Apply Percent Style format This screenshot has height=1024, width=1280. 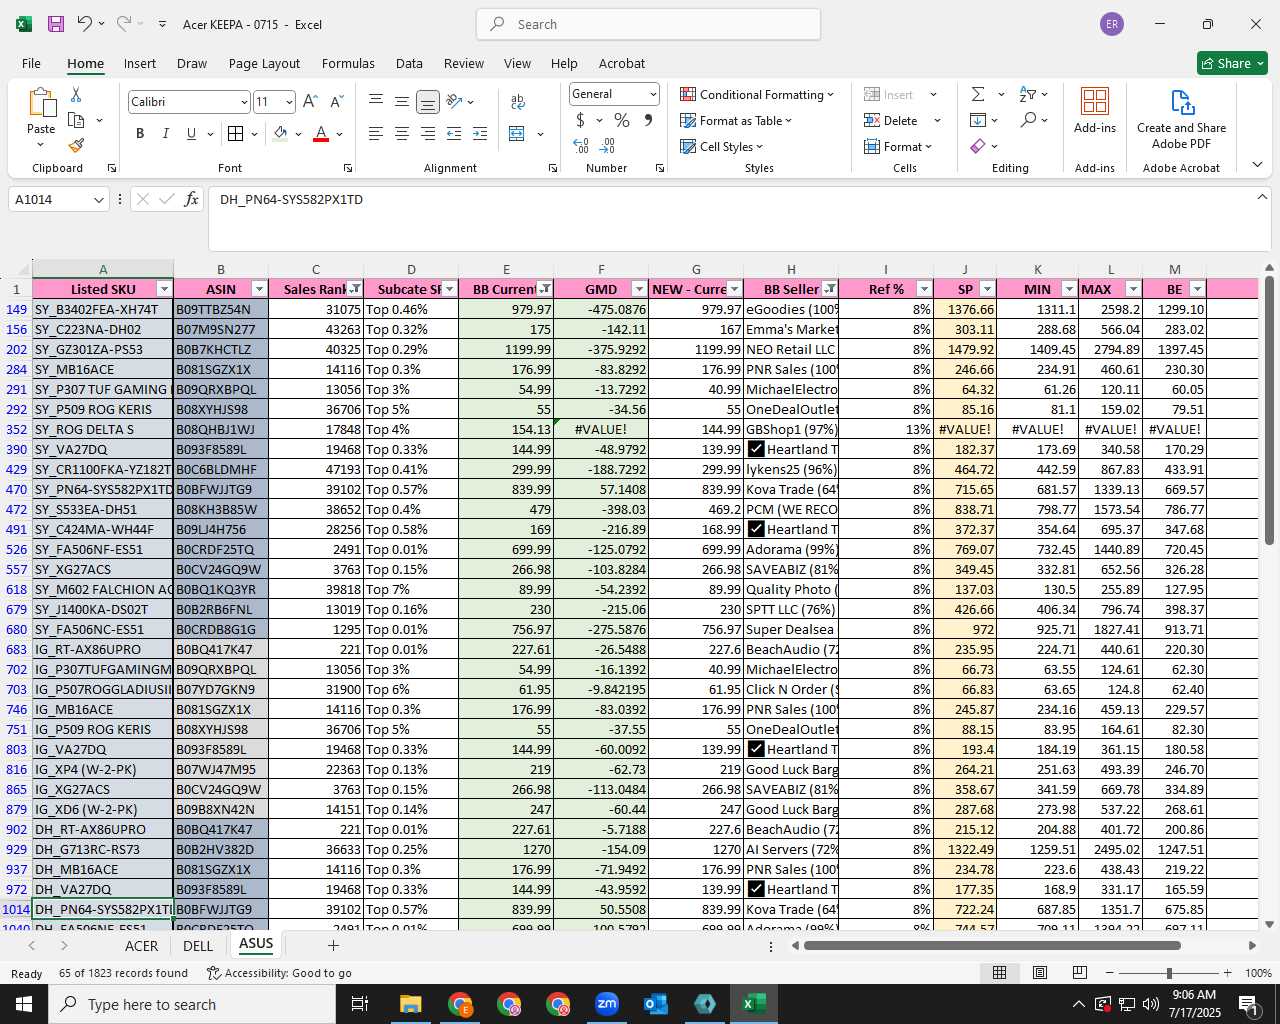622,120
